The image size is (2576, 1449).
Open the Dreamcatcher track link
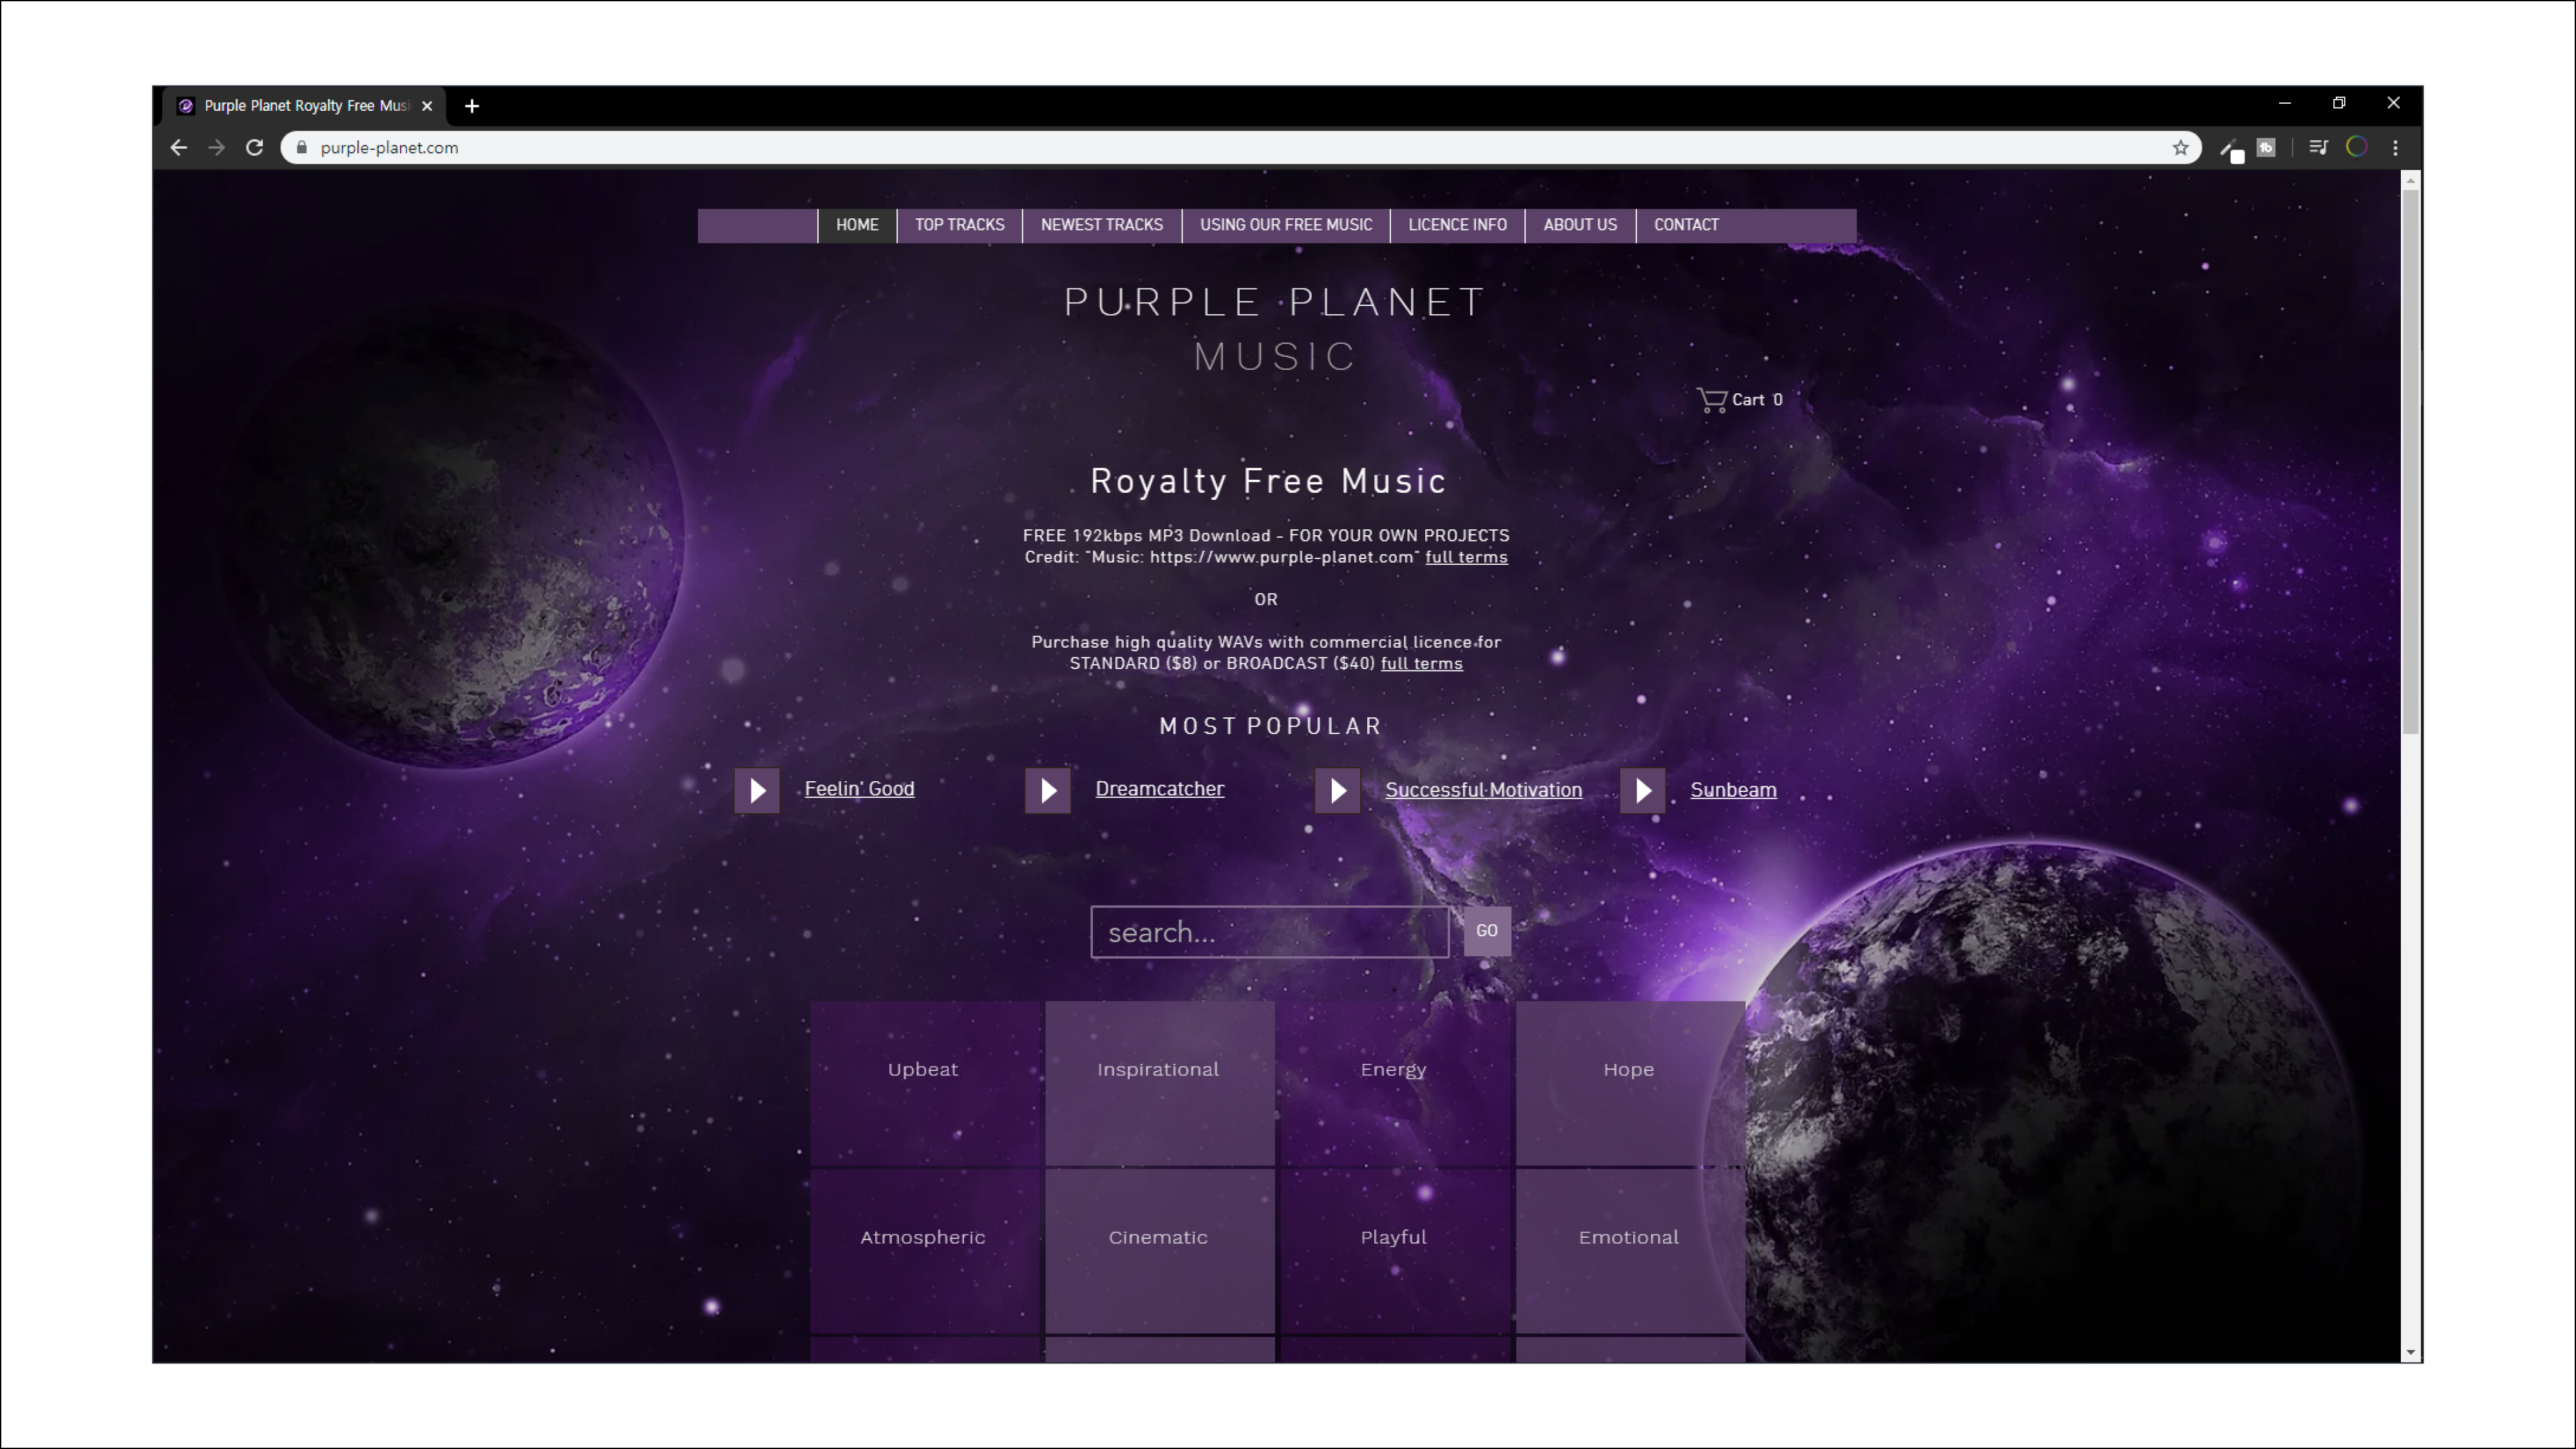1159,789
